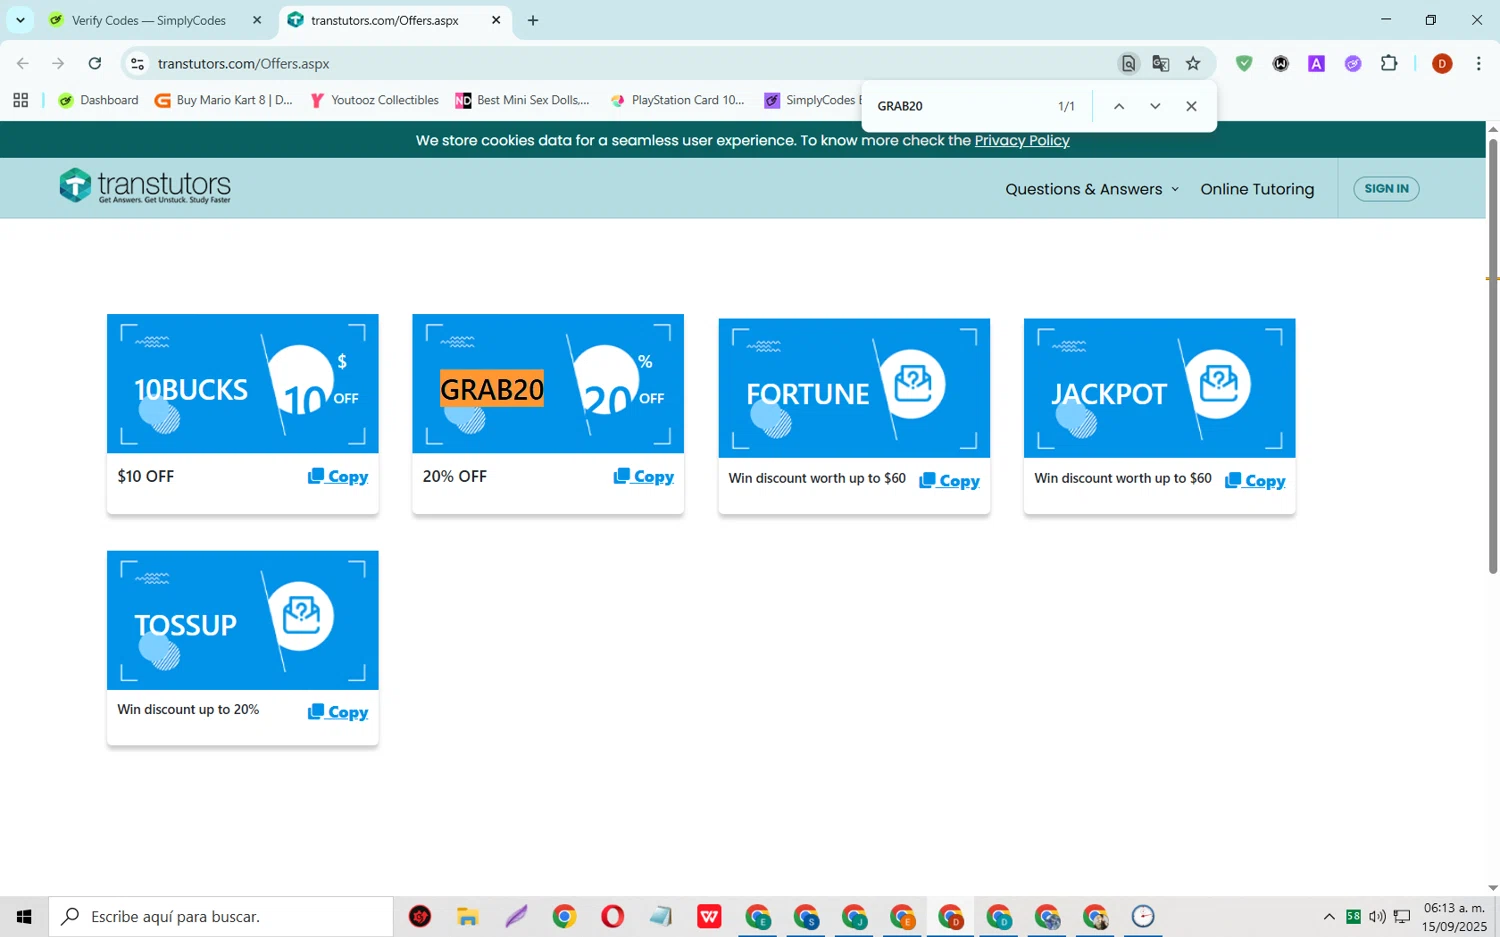Image resolution: width=1500 pixels, height=937 pixels.
Task: Close the Verify Codes tab
Action: tap(257, 20)
